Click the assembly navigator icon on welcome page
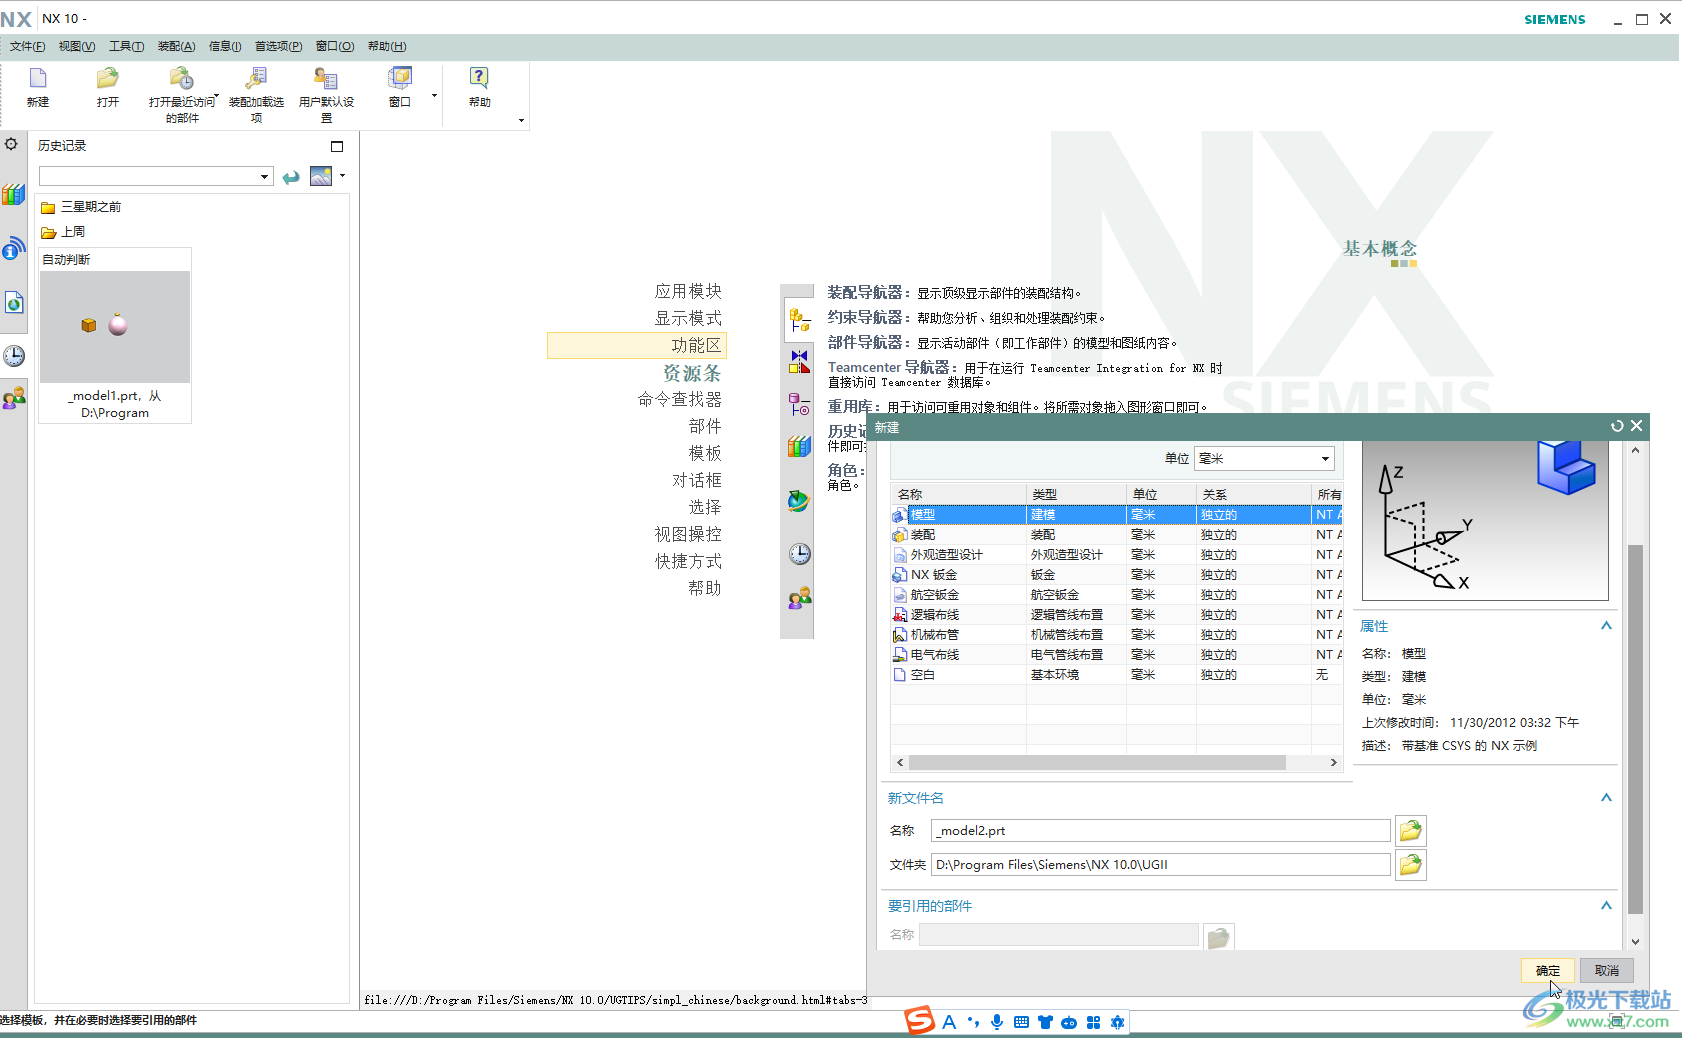Image resolution: width=1682 pixels, height=1038 pixels. [799, 321]
